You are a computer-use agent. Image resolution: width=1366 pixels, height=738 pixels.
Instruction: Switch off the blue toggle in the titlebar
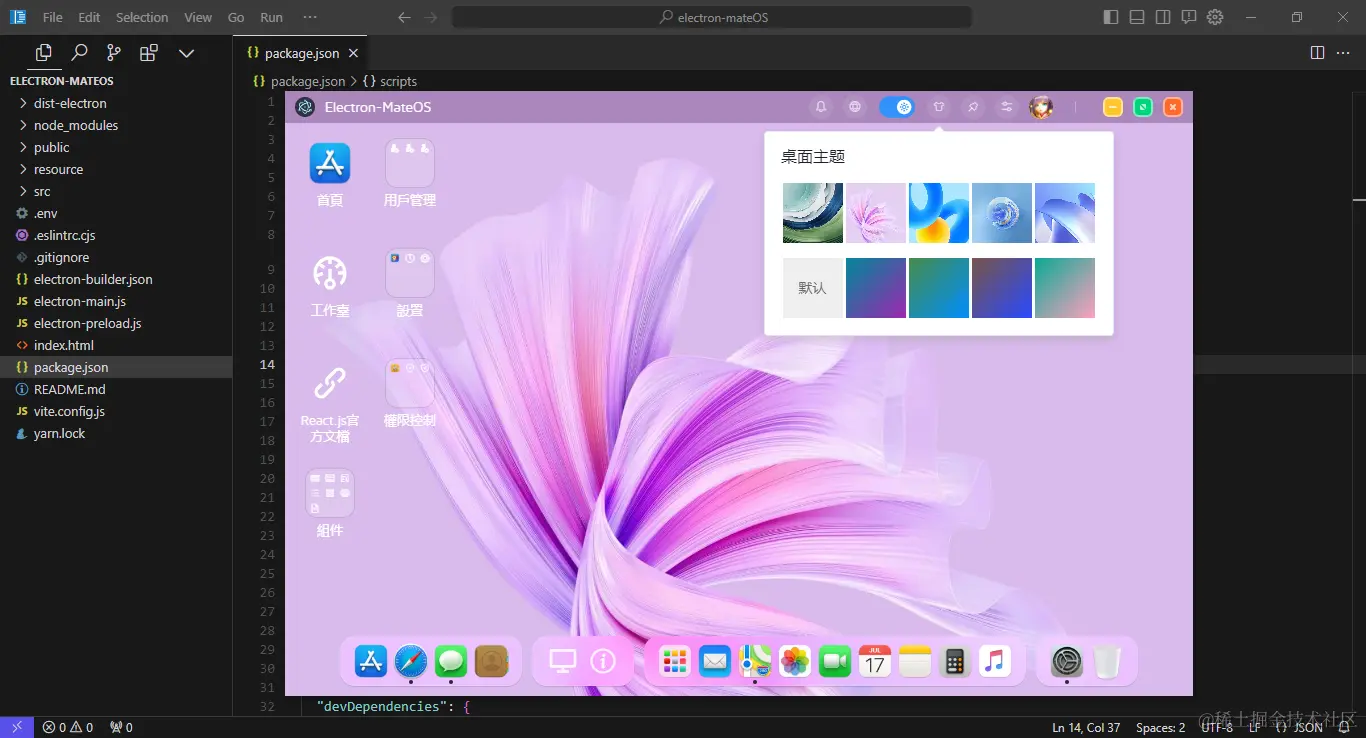pyautogui.click(x=897, y=106)
